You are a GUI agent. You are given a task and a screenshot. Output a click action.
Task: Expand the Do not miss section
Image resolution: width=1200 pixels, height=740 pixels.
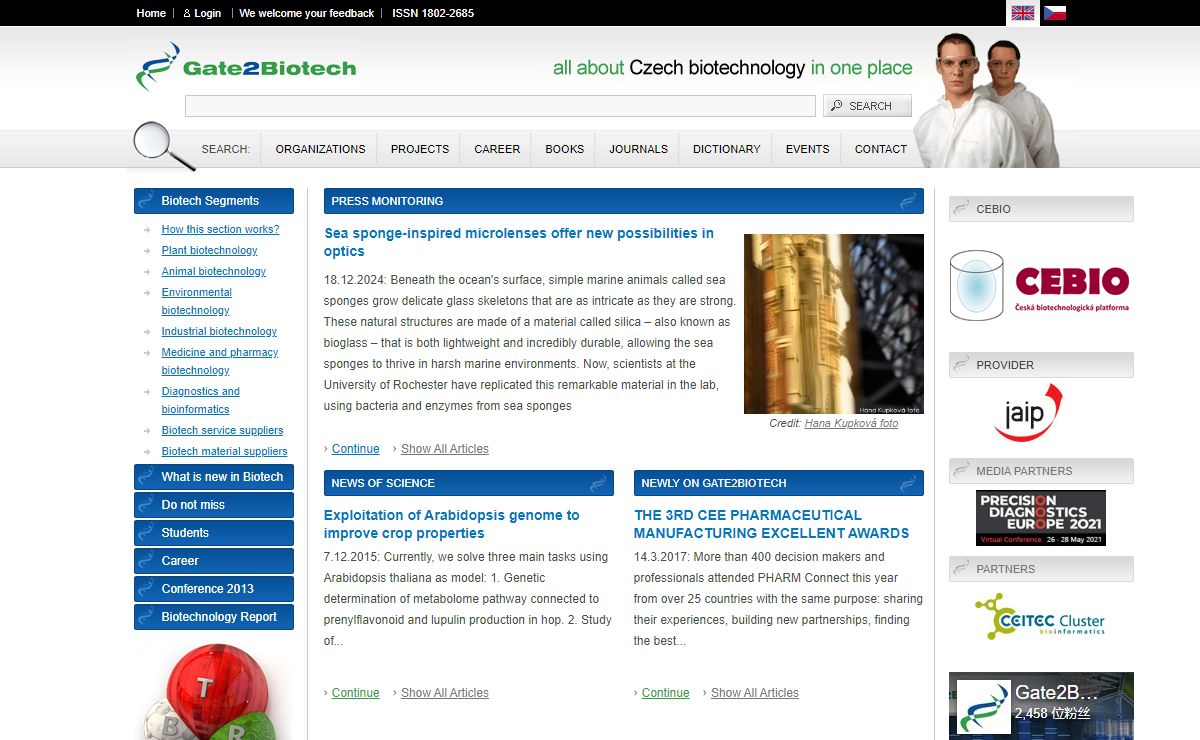click(x=214, y=505)
